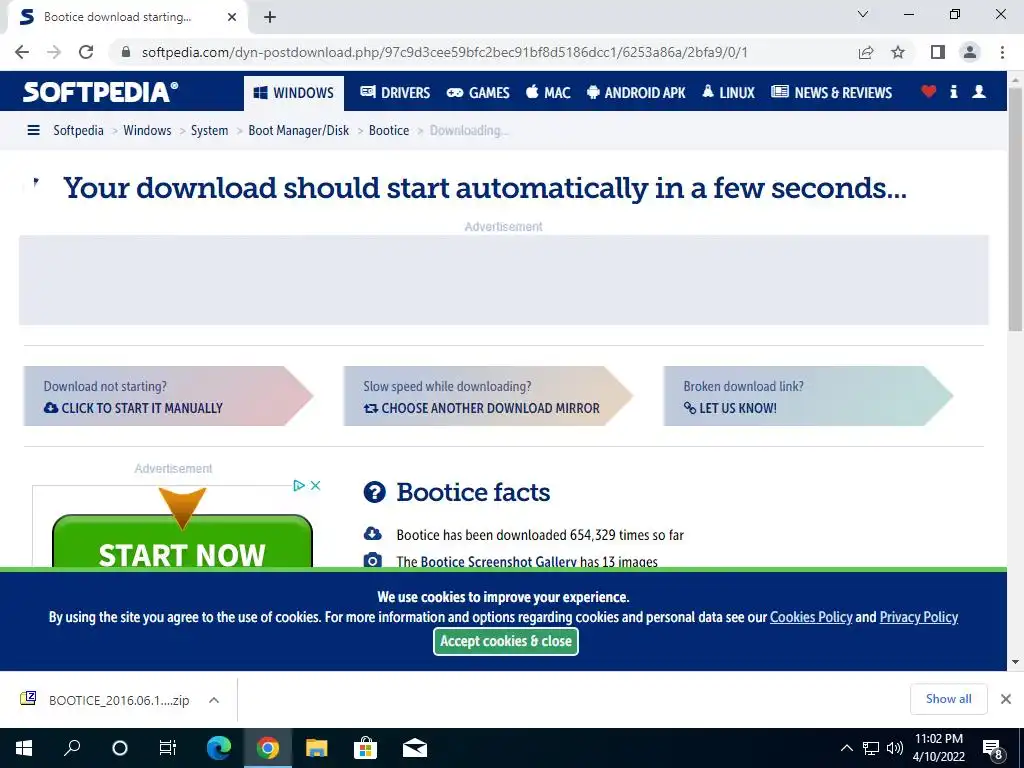The image size is (1024, 768).
Task: Open taskbar search magnifier
Action: click(x=72, y=748)
